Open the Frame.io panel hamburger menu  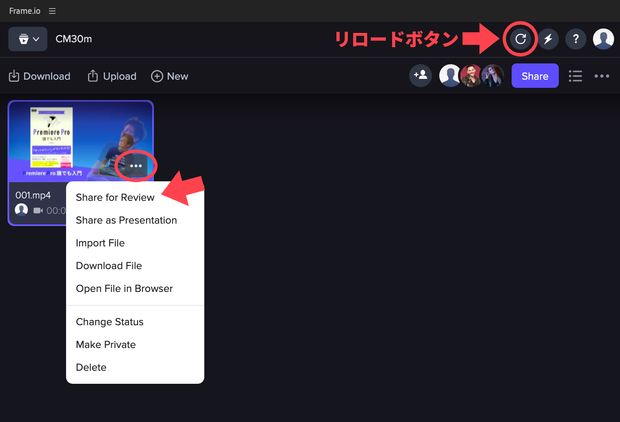pyautogui.click(x=52, y=11)
